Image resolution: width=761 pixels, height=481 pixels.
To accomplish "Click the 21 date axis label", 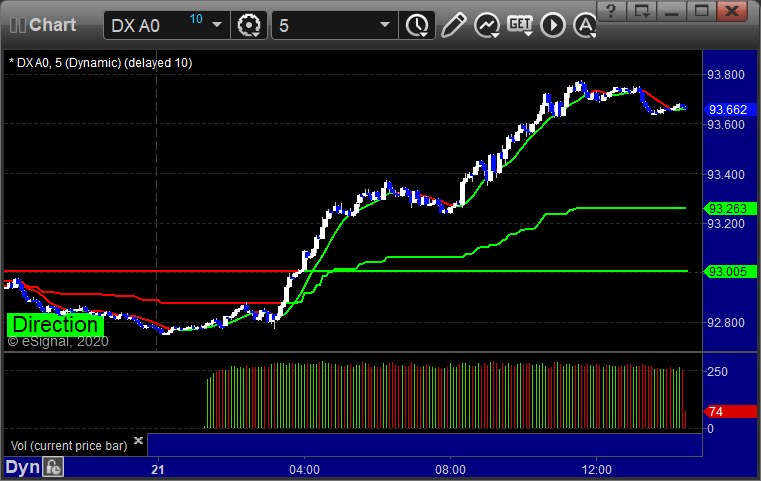I will (x=158, y=470).
